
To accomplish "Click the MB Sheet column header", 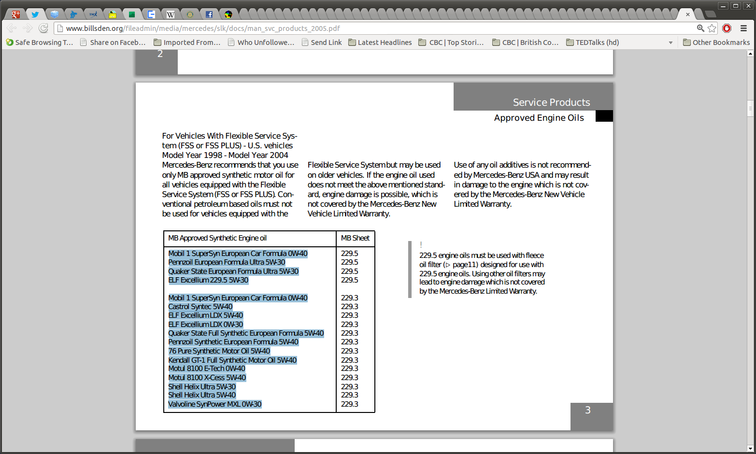I will [355, 238].
